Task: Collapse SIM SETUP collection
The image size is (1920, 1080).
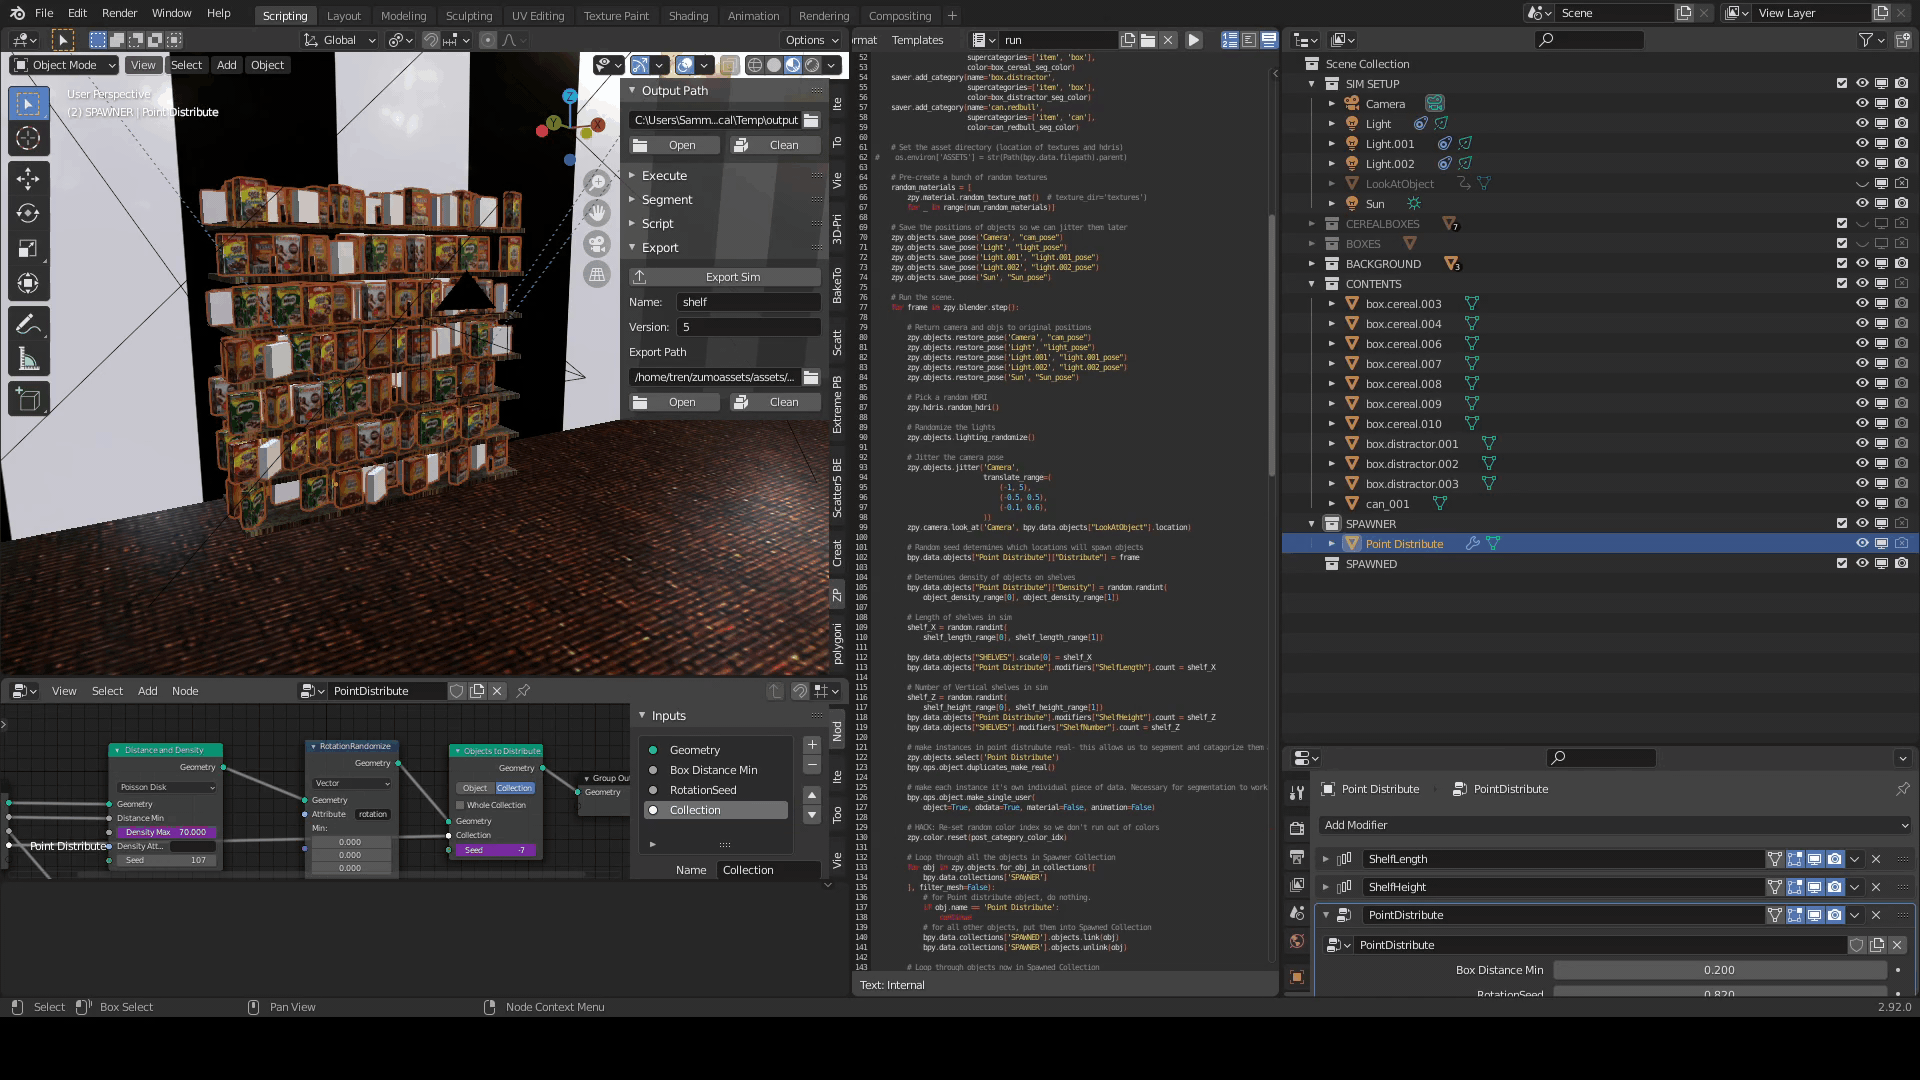Action: tap(1312, 84)
